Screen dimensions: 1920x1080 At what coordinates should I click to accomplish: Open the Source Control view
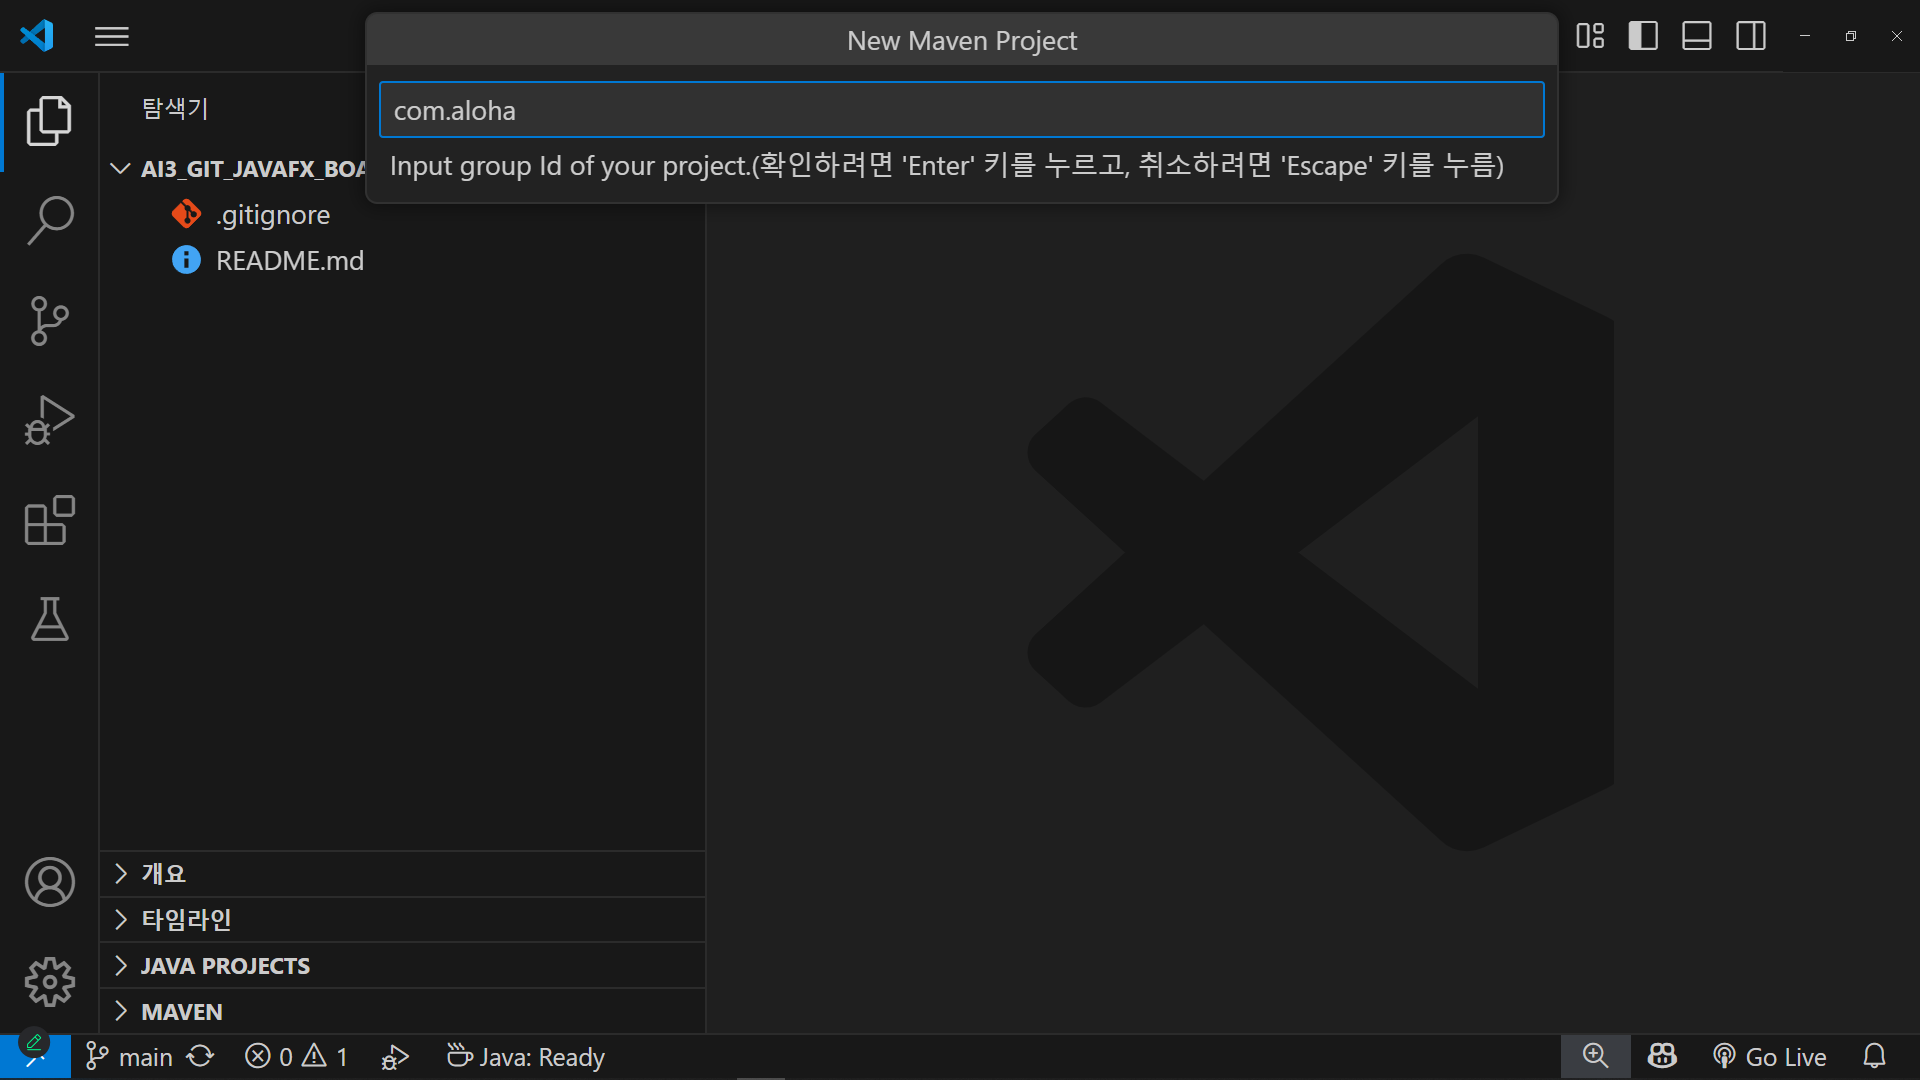point(49,321)
